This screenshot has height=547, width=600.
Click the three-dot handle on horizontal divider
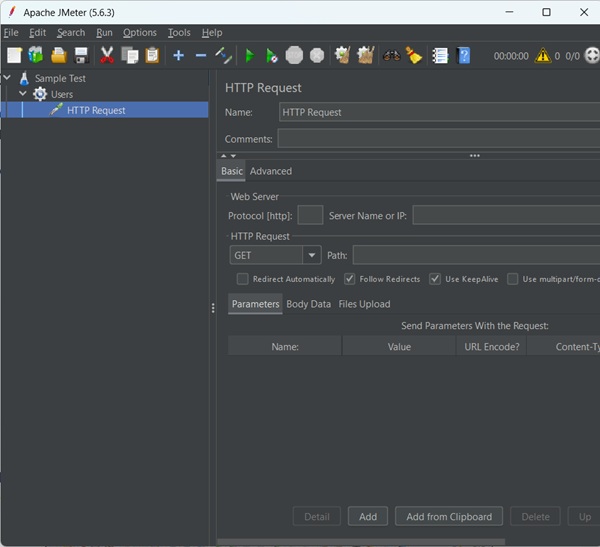coord(474,156)
